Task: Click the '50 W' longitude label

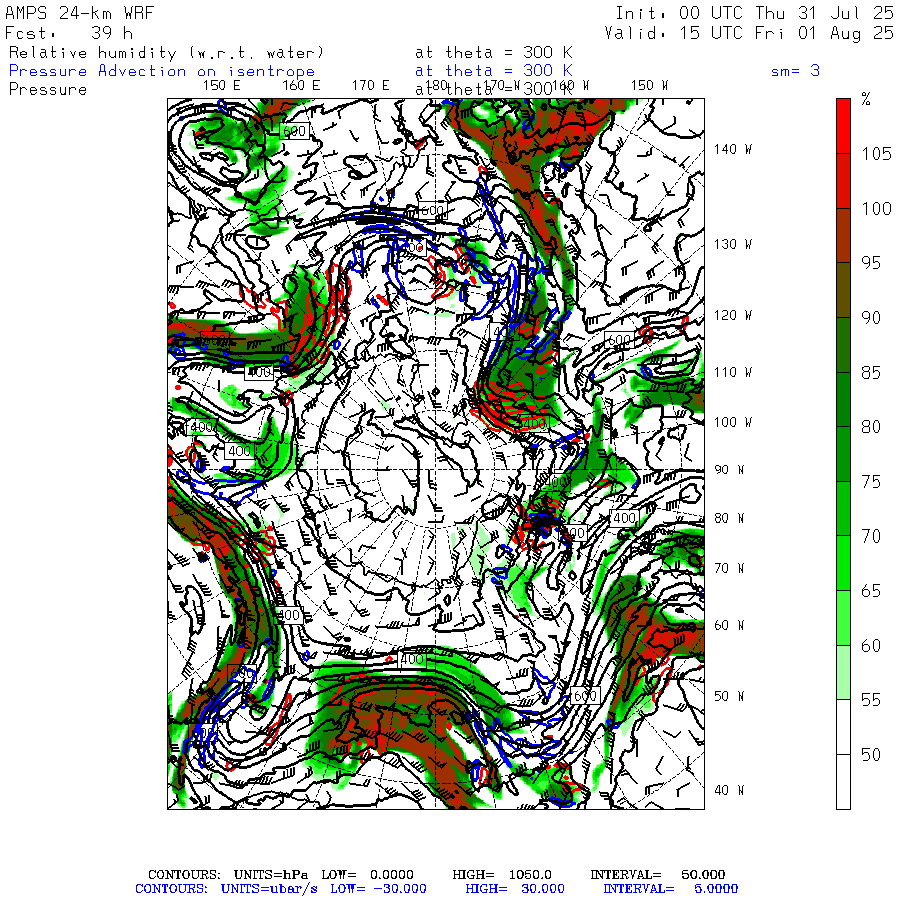Action: [729, 696]
